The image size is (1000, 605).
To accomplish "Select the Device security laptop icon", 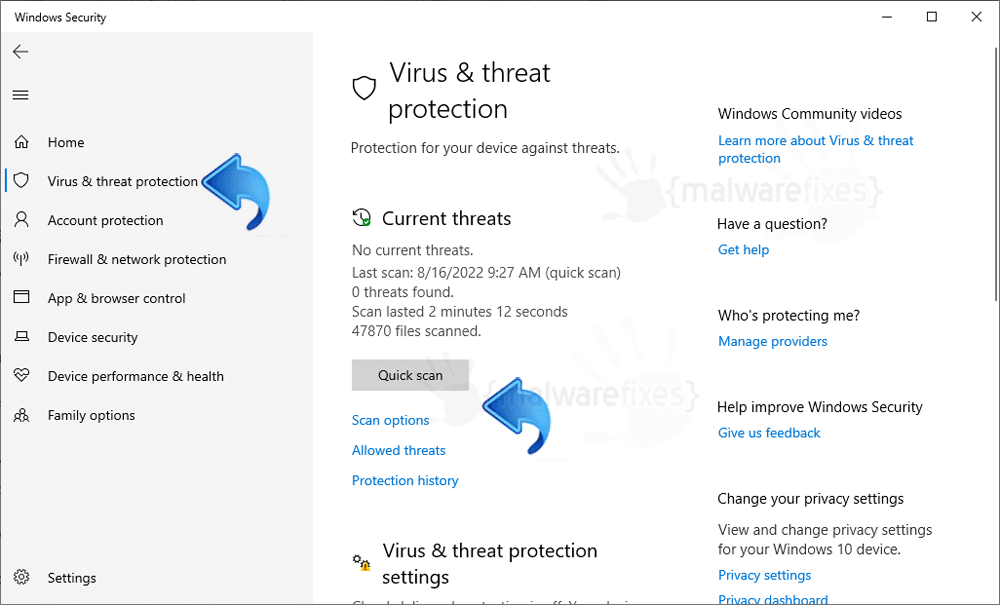I will (x=21, y=337).
